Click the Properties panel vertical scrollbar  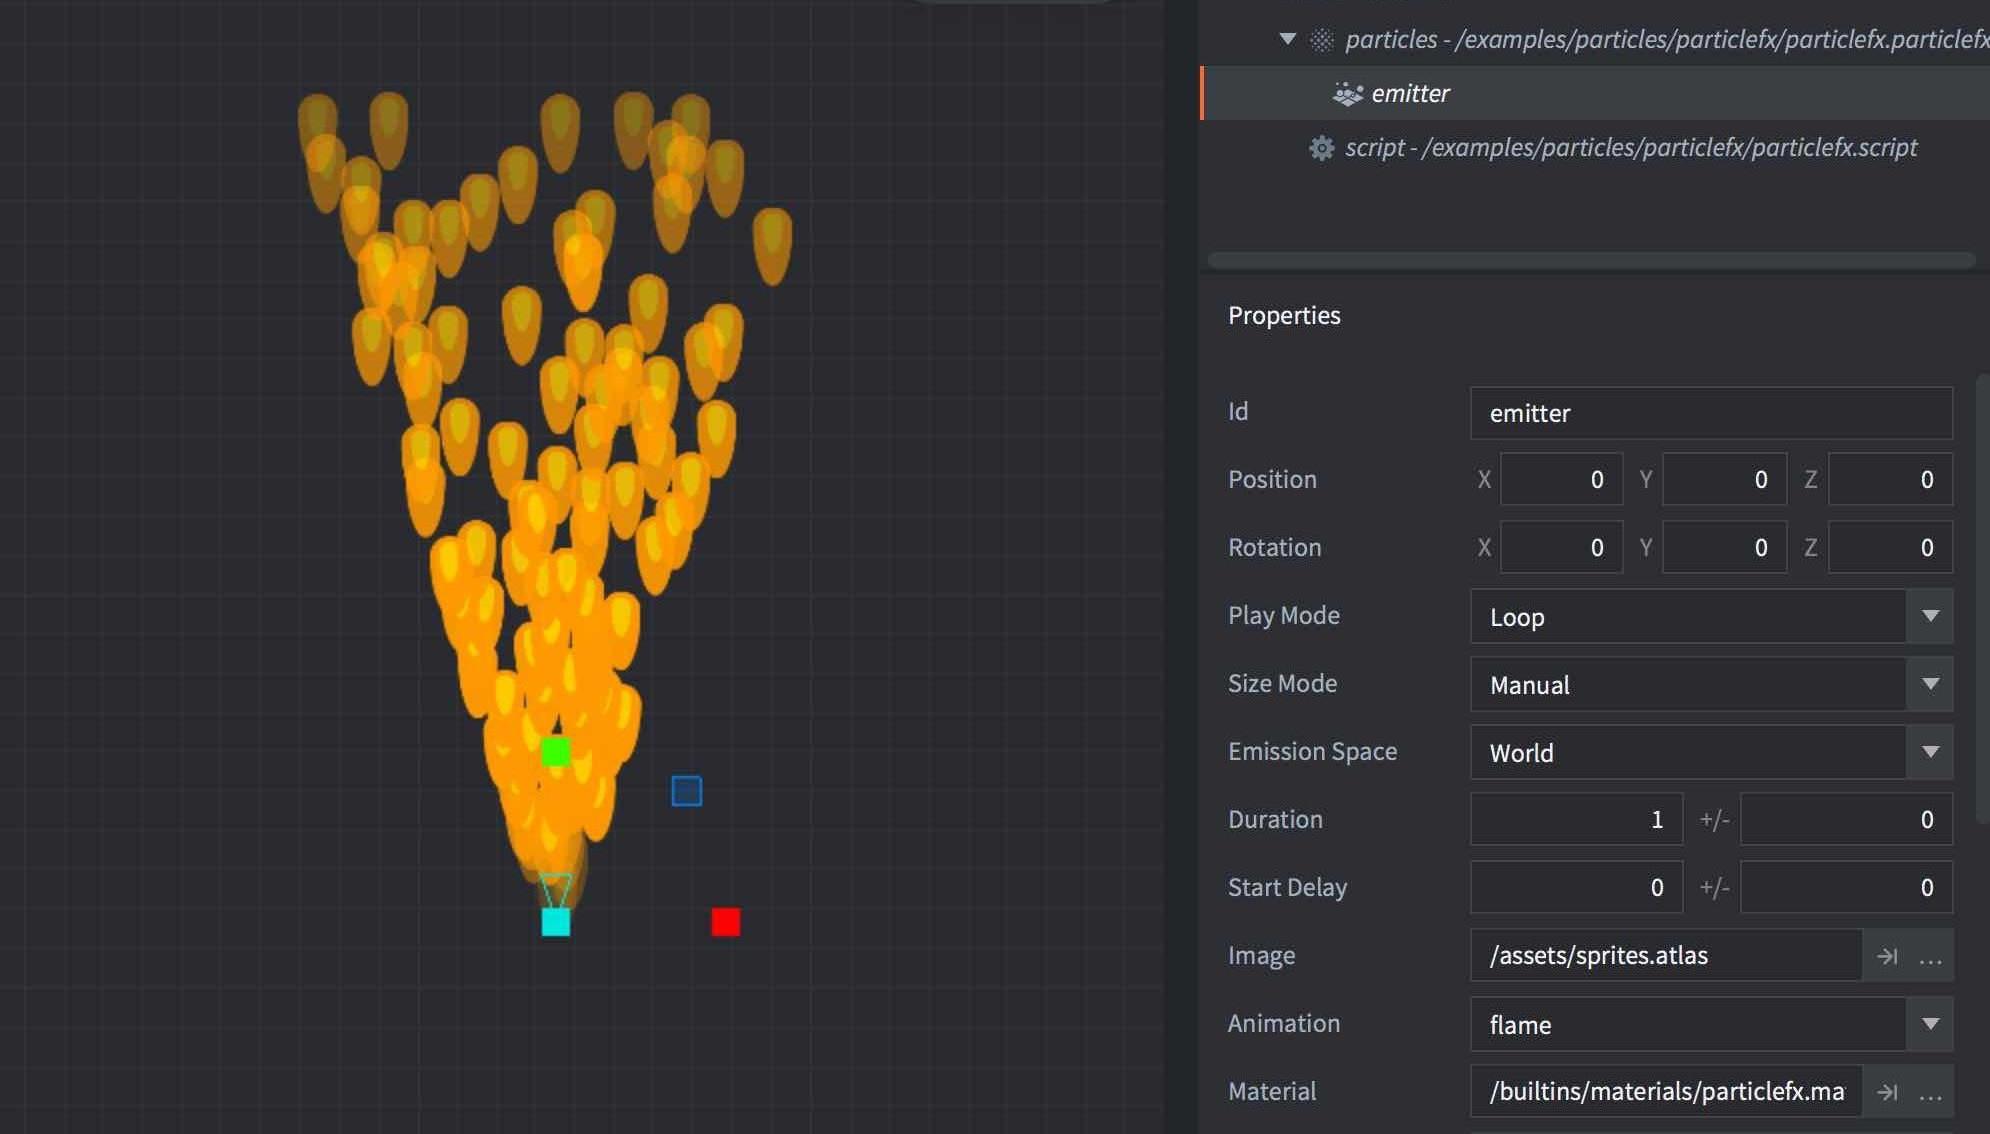pyautogui.click(x=1983, y=600)
